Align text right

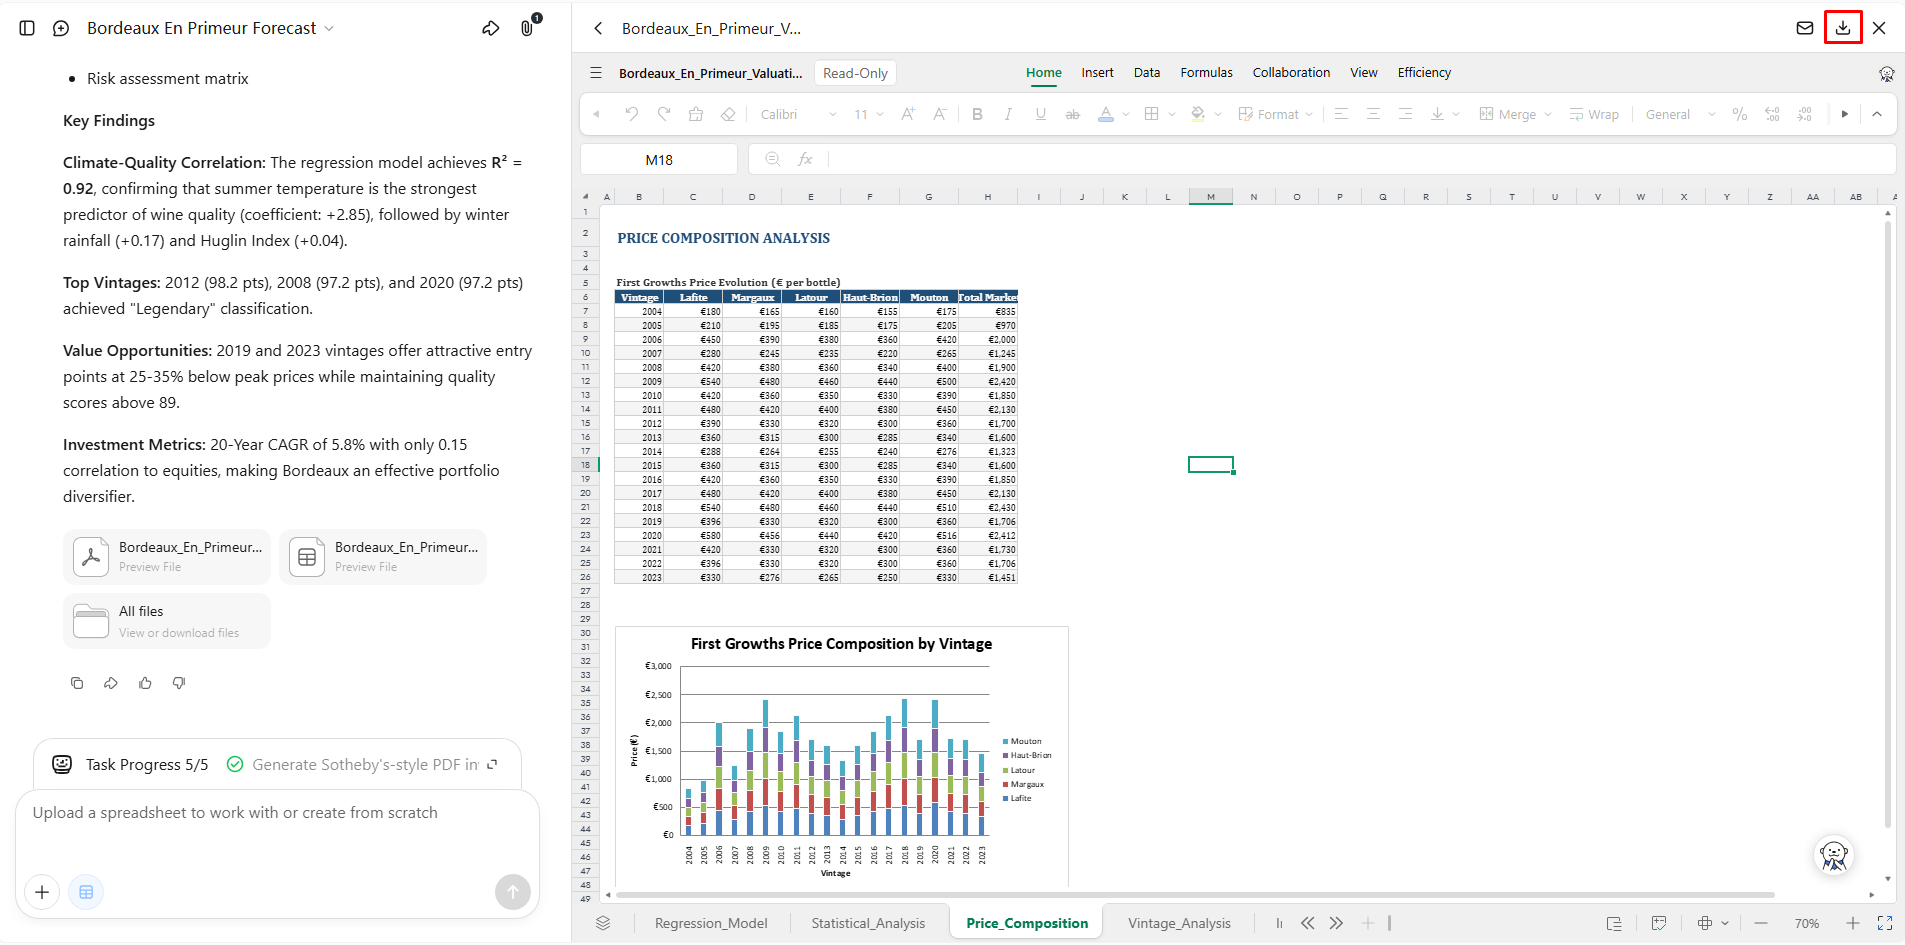click(x=1405, y=114)
